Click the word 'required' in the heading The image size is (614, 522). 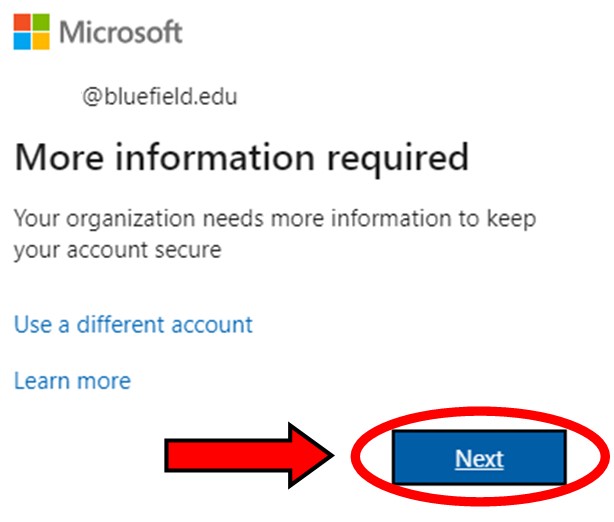(x=397, y=160)
